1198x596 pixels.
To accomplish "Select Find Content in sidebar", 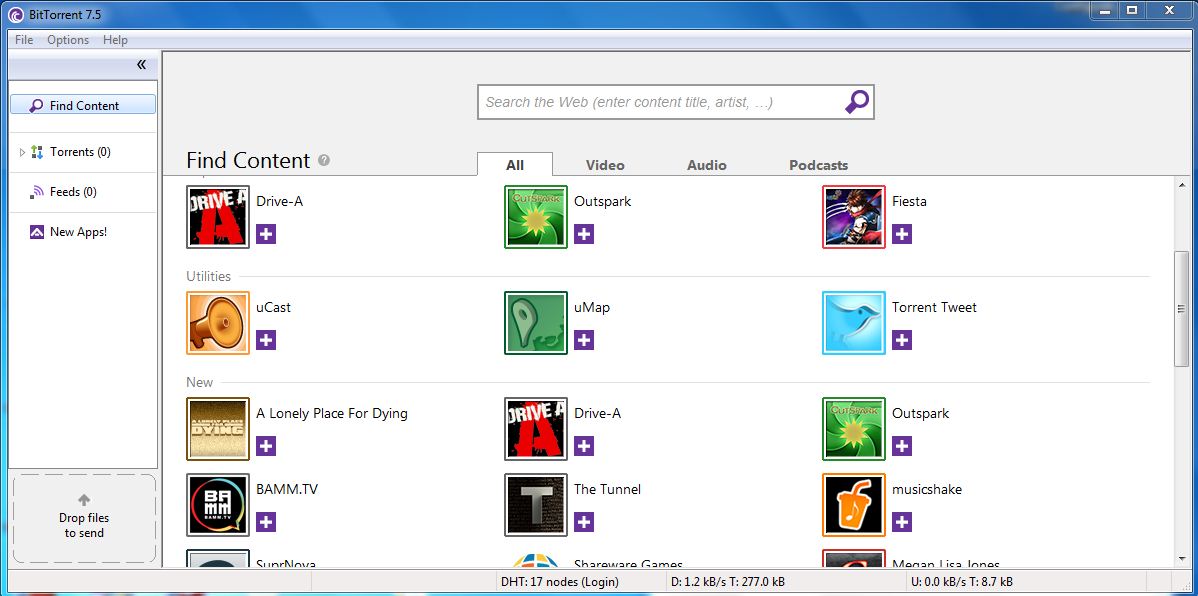I will pos(83,105).
